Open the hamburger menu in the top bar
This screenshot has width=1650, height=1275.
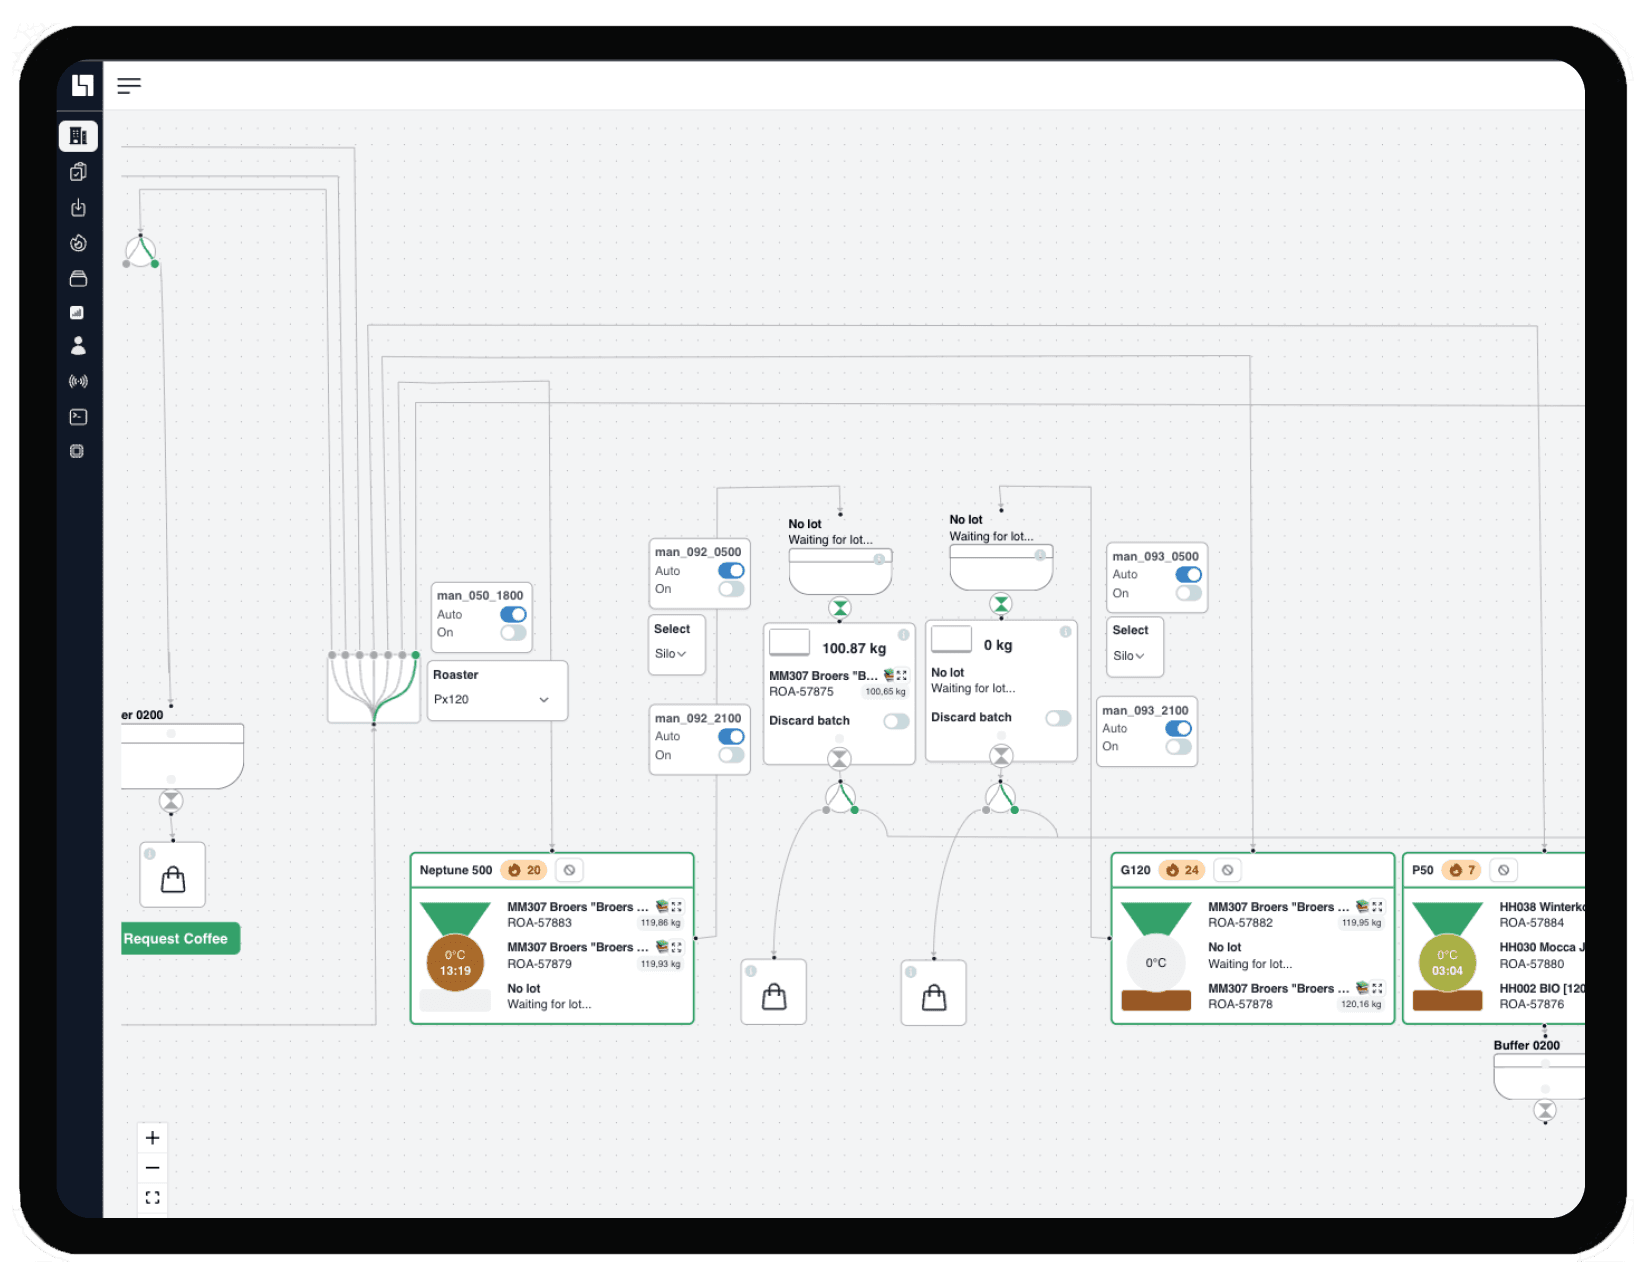[129, 86]
